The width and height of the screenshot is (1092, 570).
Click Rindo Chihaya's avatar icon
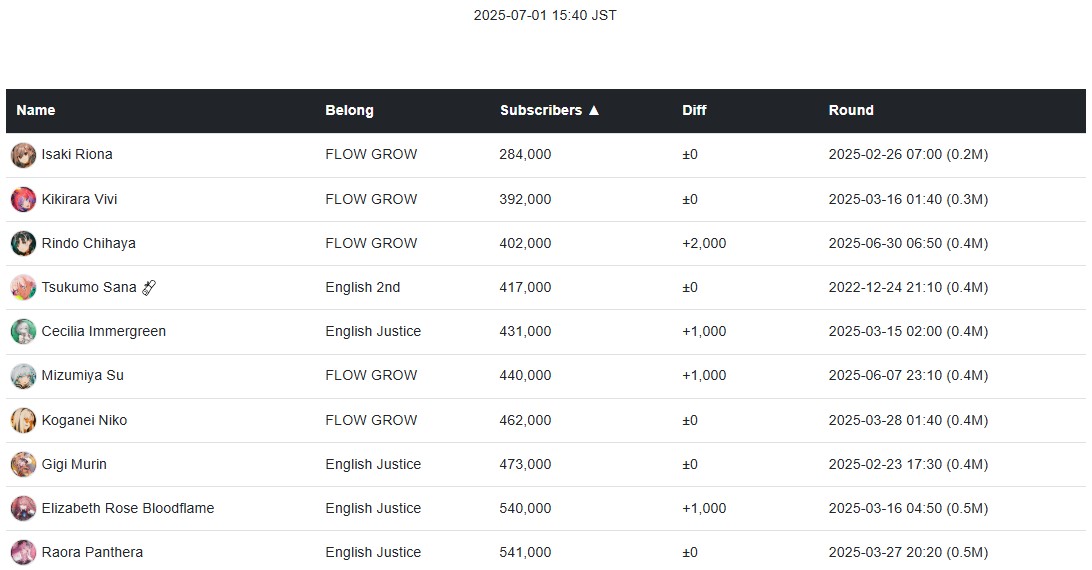click(x=23, y=244)
